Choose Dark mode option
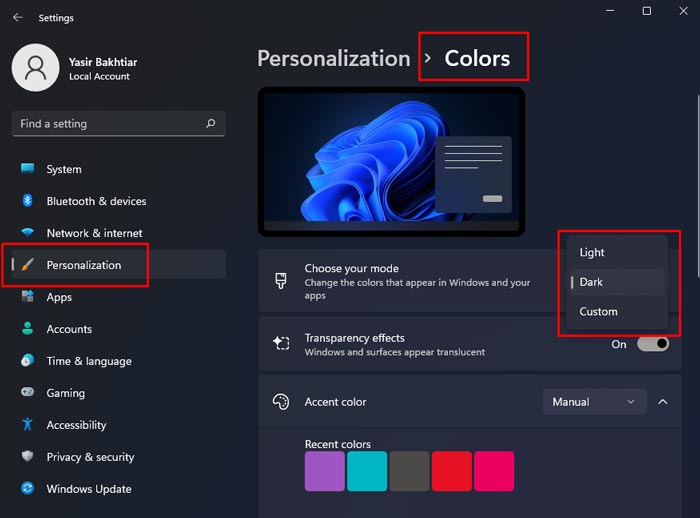The height and width of the screenshot is (518, 700). pos(616,282)
